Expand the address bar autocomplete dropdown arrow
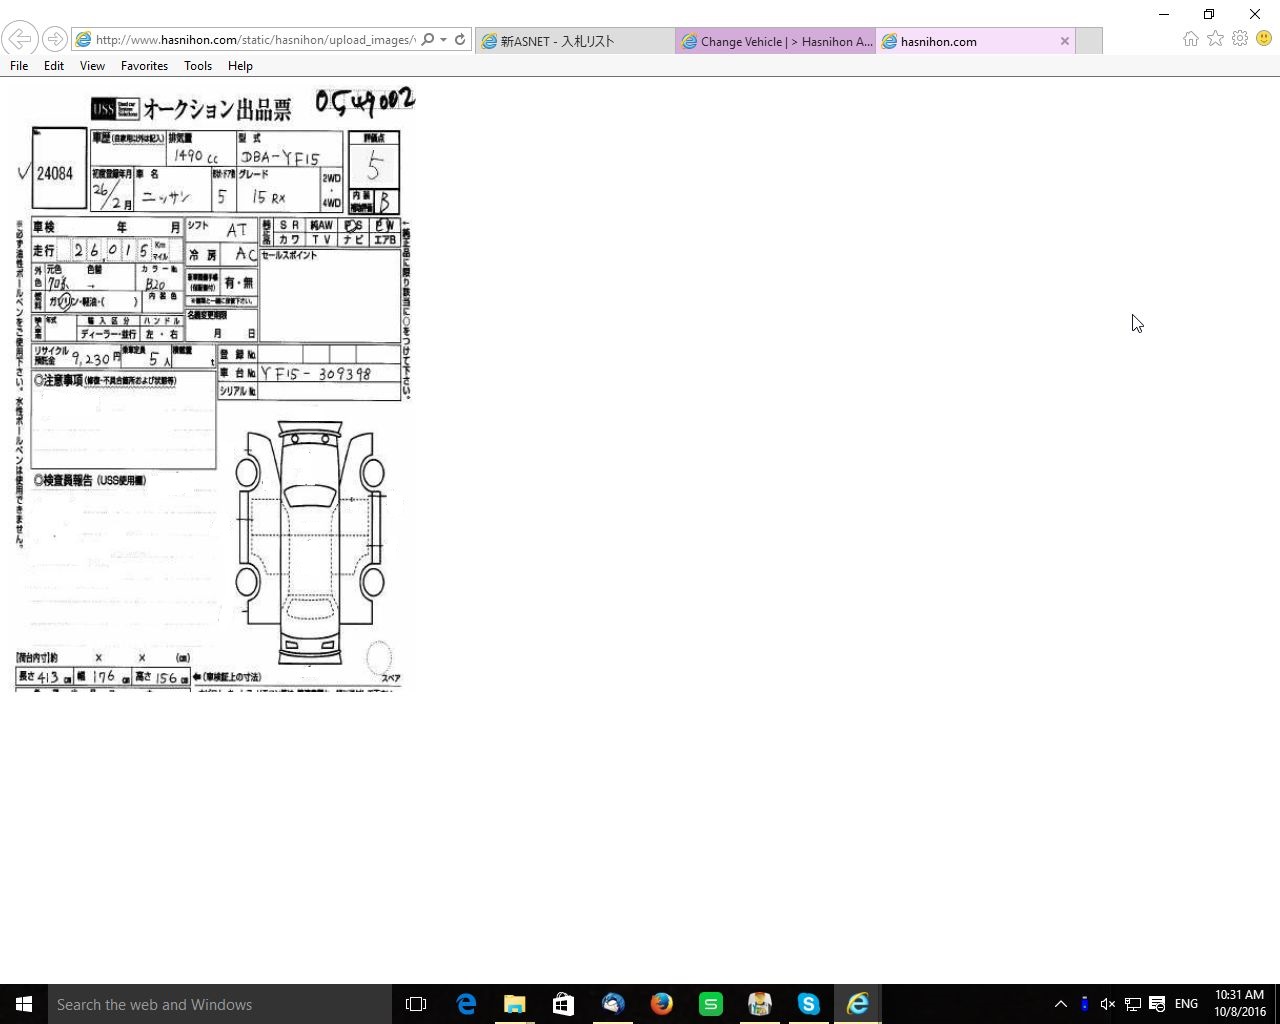The width and height of the screenshot is (1280, 1024). coord(443,40)
